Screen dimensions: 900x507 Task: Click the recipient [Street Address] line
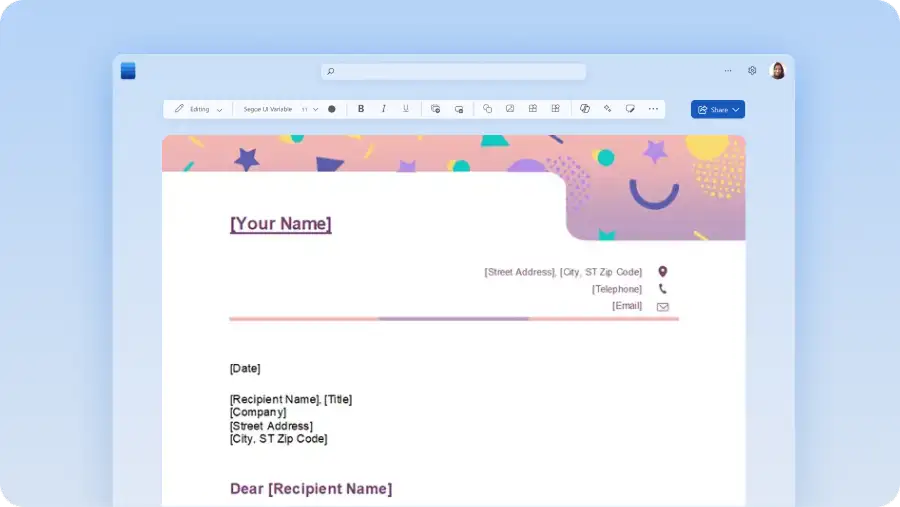(271, 426)
